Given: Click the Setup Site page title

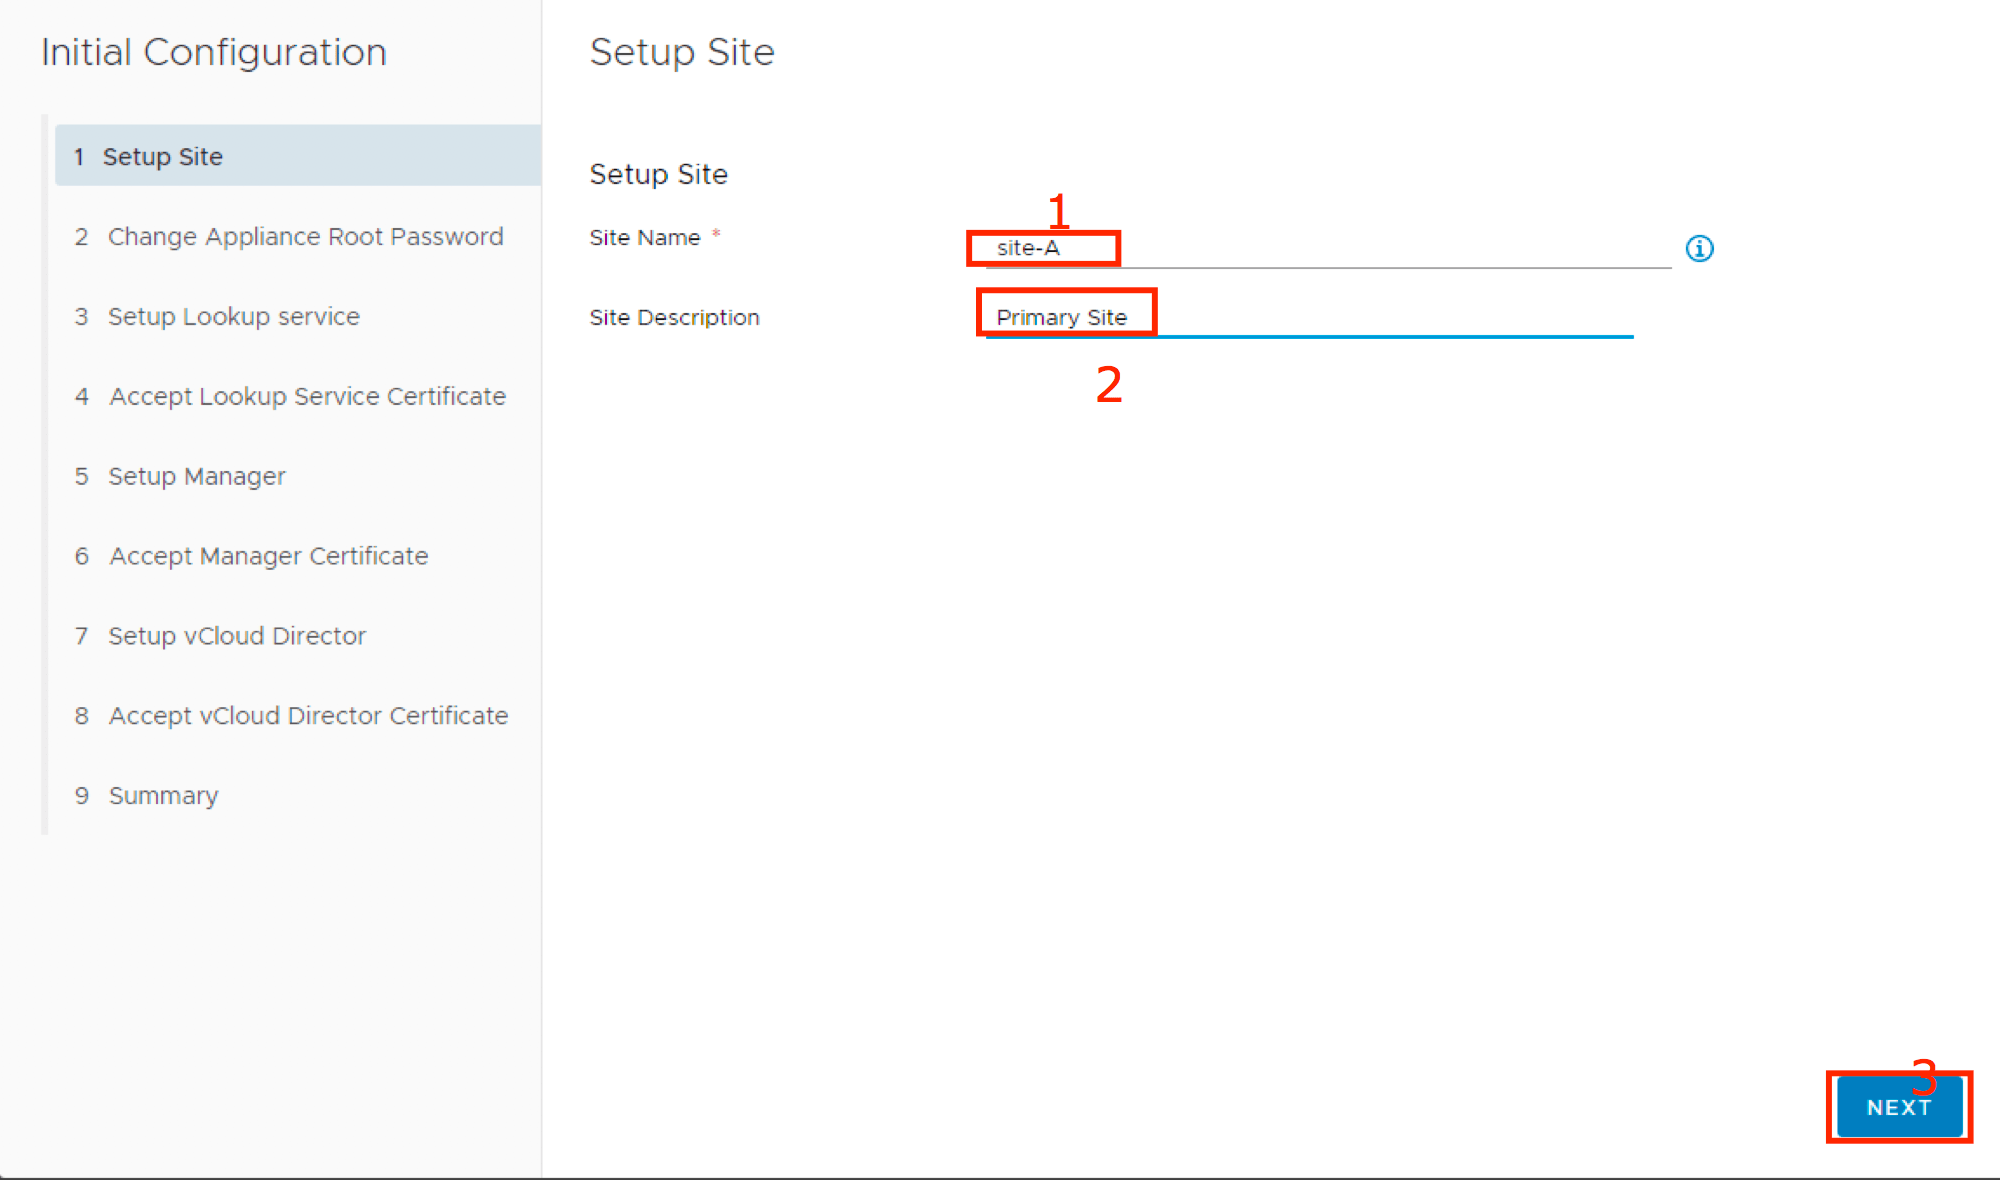Looking at the screenshot, I should (x=681, y=52).
